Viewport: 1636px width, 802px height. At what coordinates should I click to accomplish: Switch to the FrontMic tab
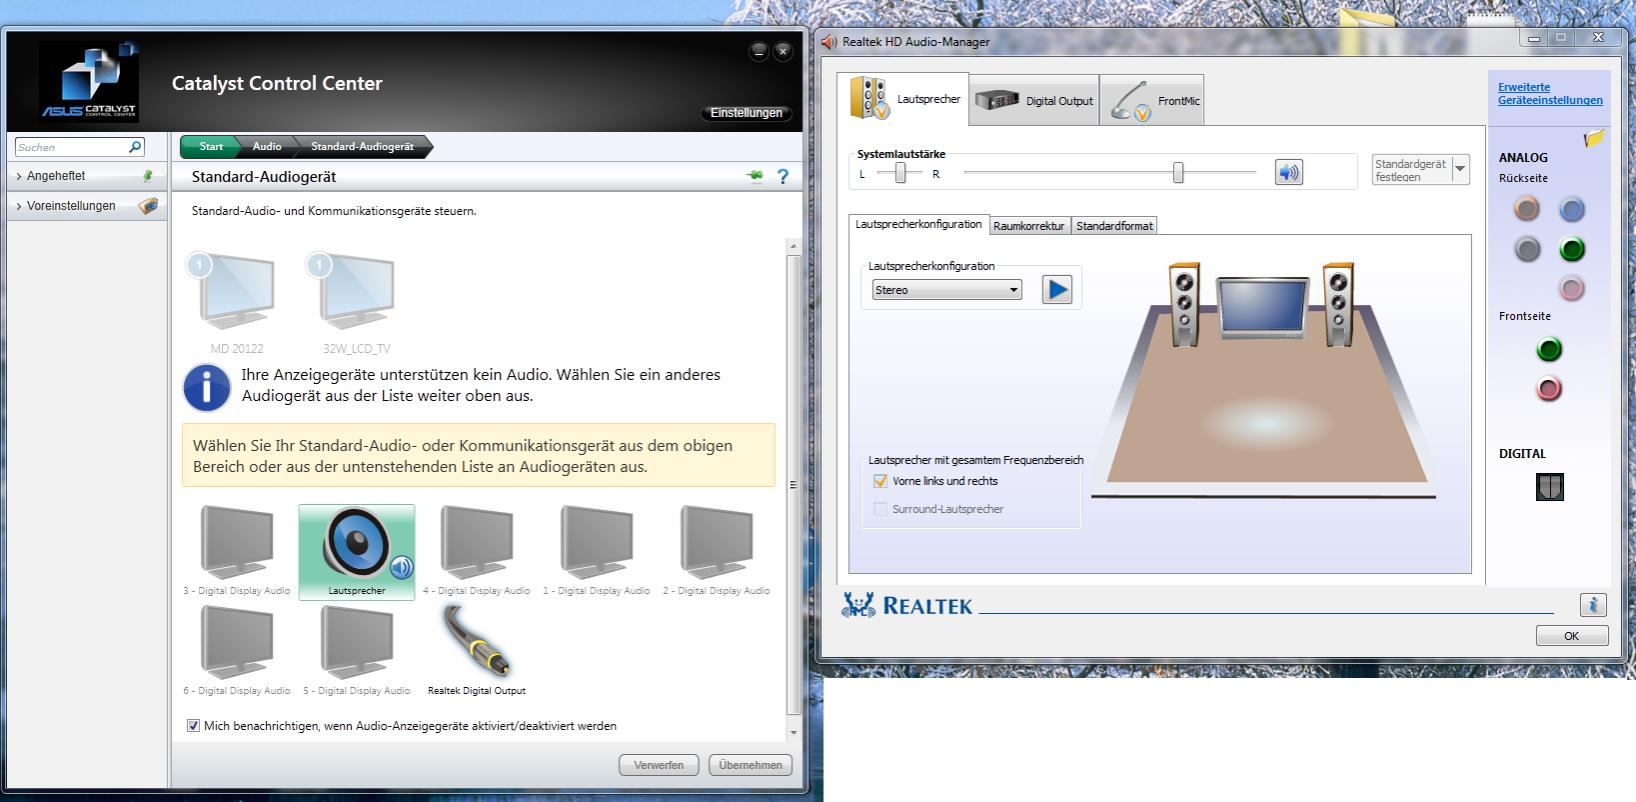pos(1152,100)
